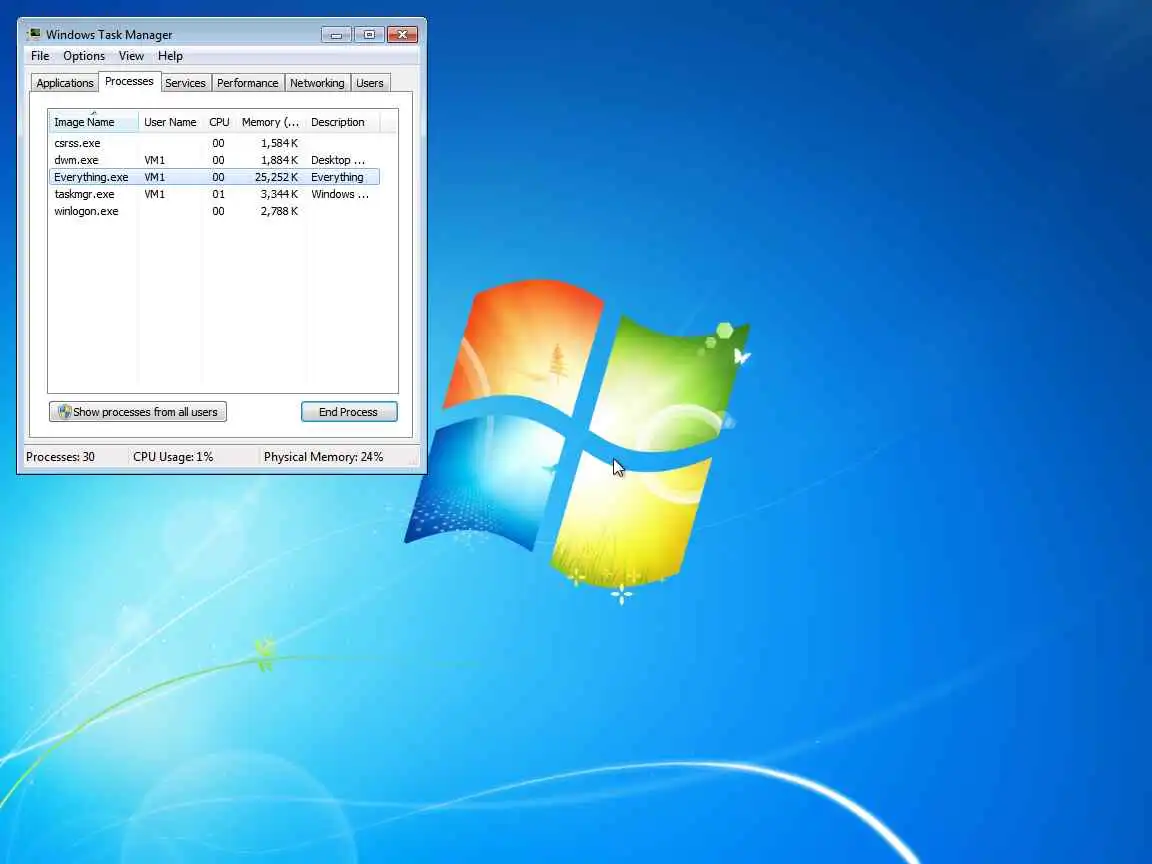Sort by the User Name column

(170, 122)
